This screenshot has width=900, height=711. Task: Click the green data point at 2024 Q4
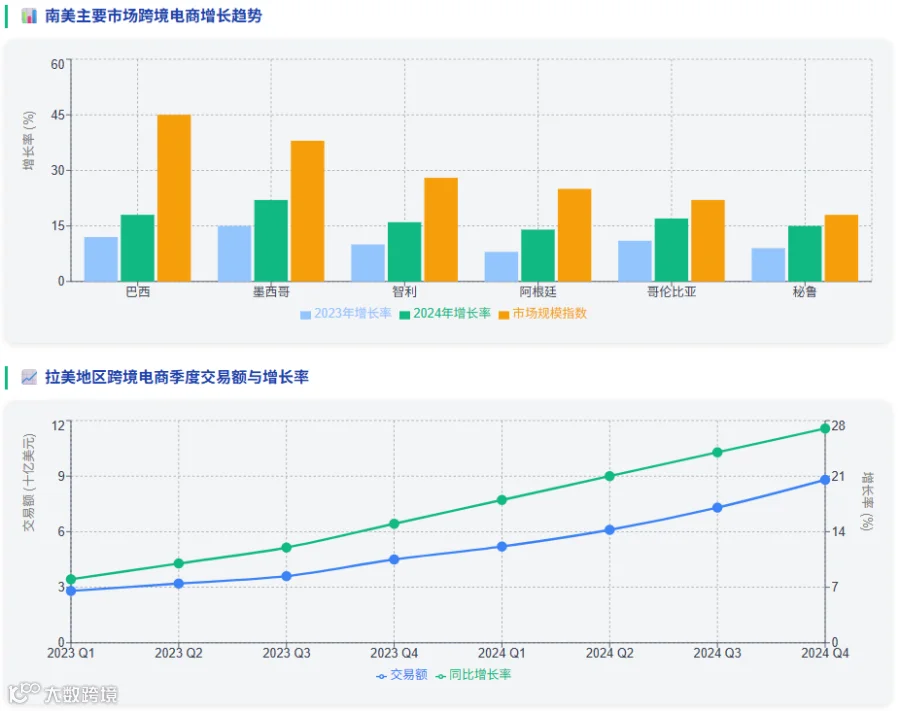pos(825,429)
